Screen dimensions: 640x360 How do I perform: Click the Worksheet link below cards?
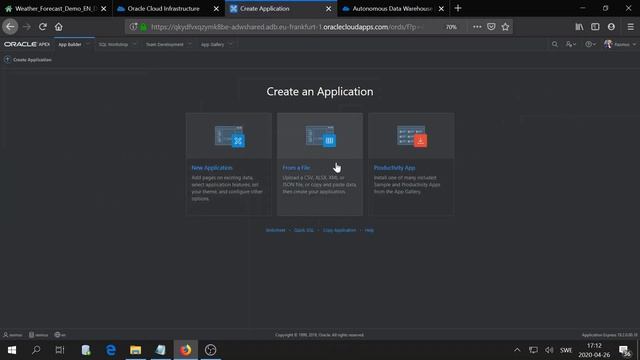[276, 230]
